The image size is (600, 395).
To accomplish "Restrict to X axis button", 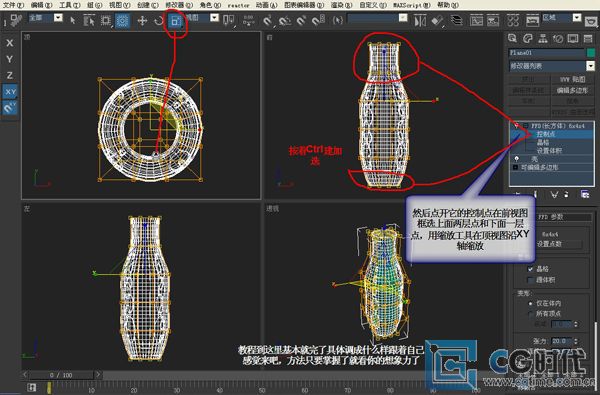I will coord(10,43).
